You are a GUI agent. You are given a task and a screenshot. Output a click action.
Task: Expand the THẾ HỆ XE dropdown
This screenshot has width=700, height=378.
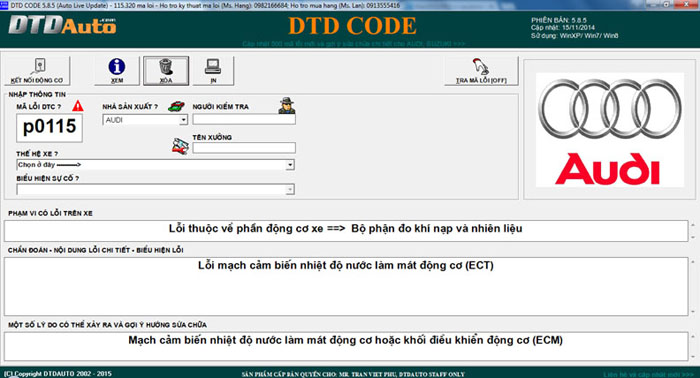[290, 165]
